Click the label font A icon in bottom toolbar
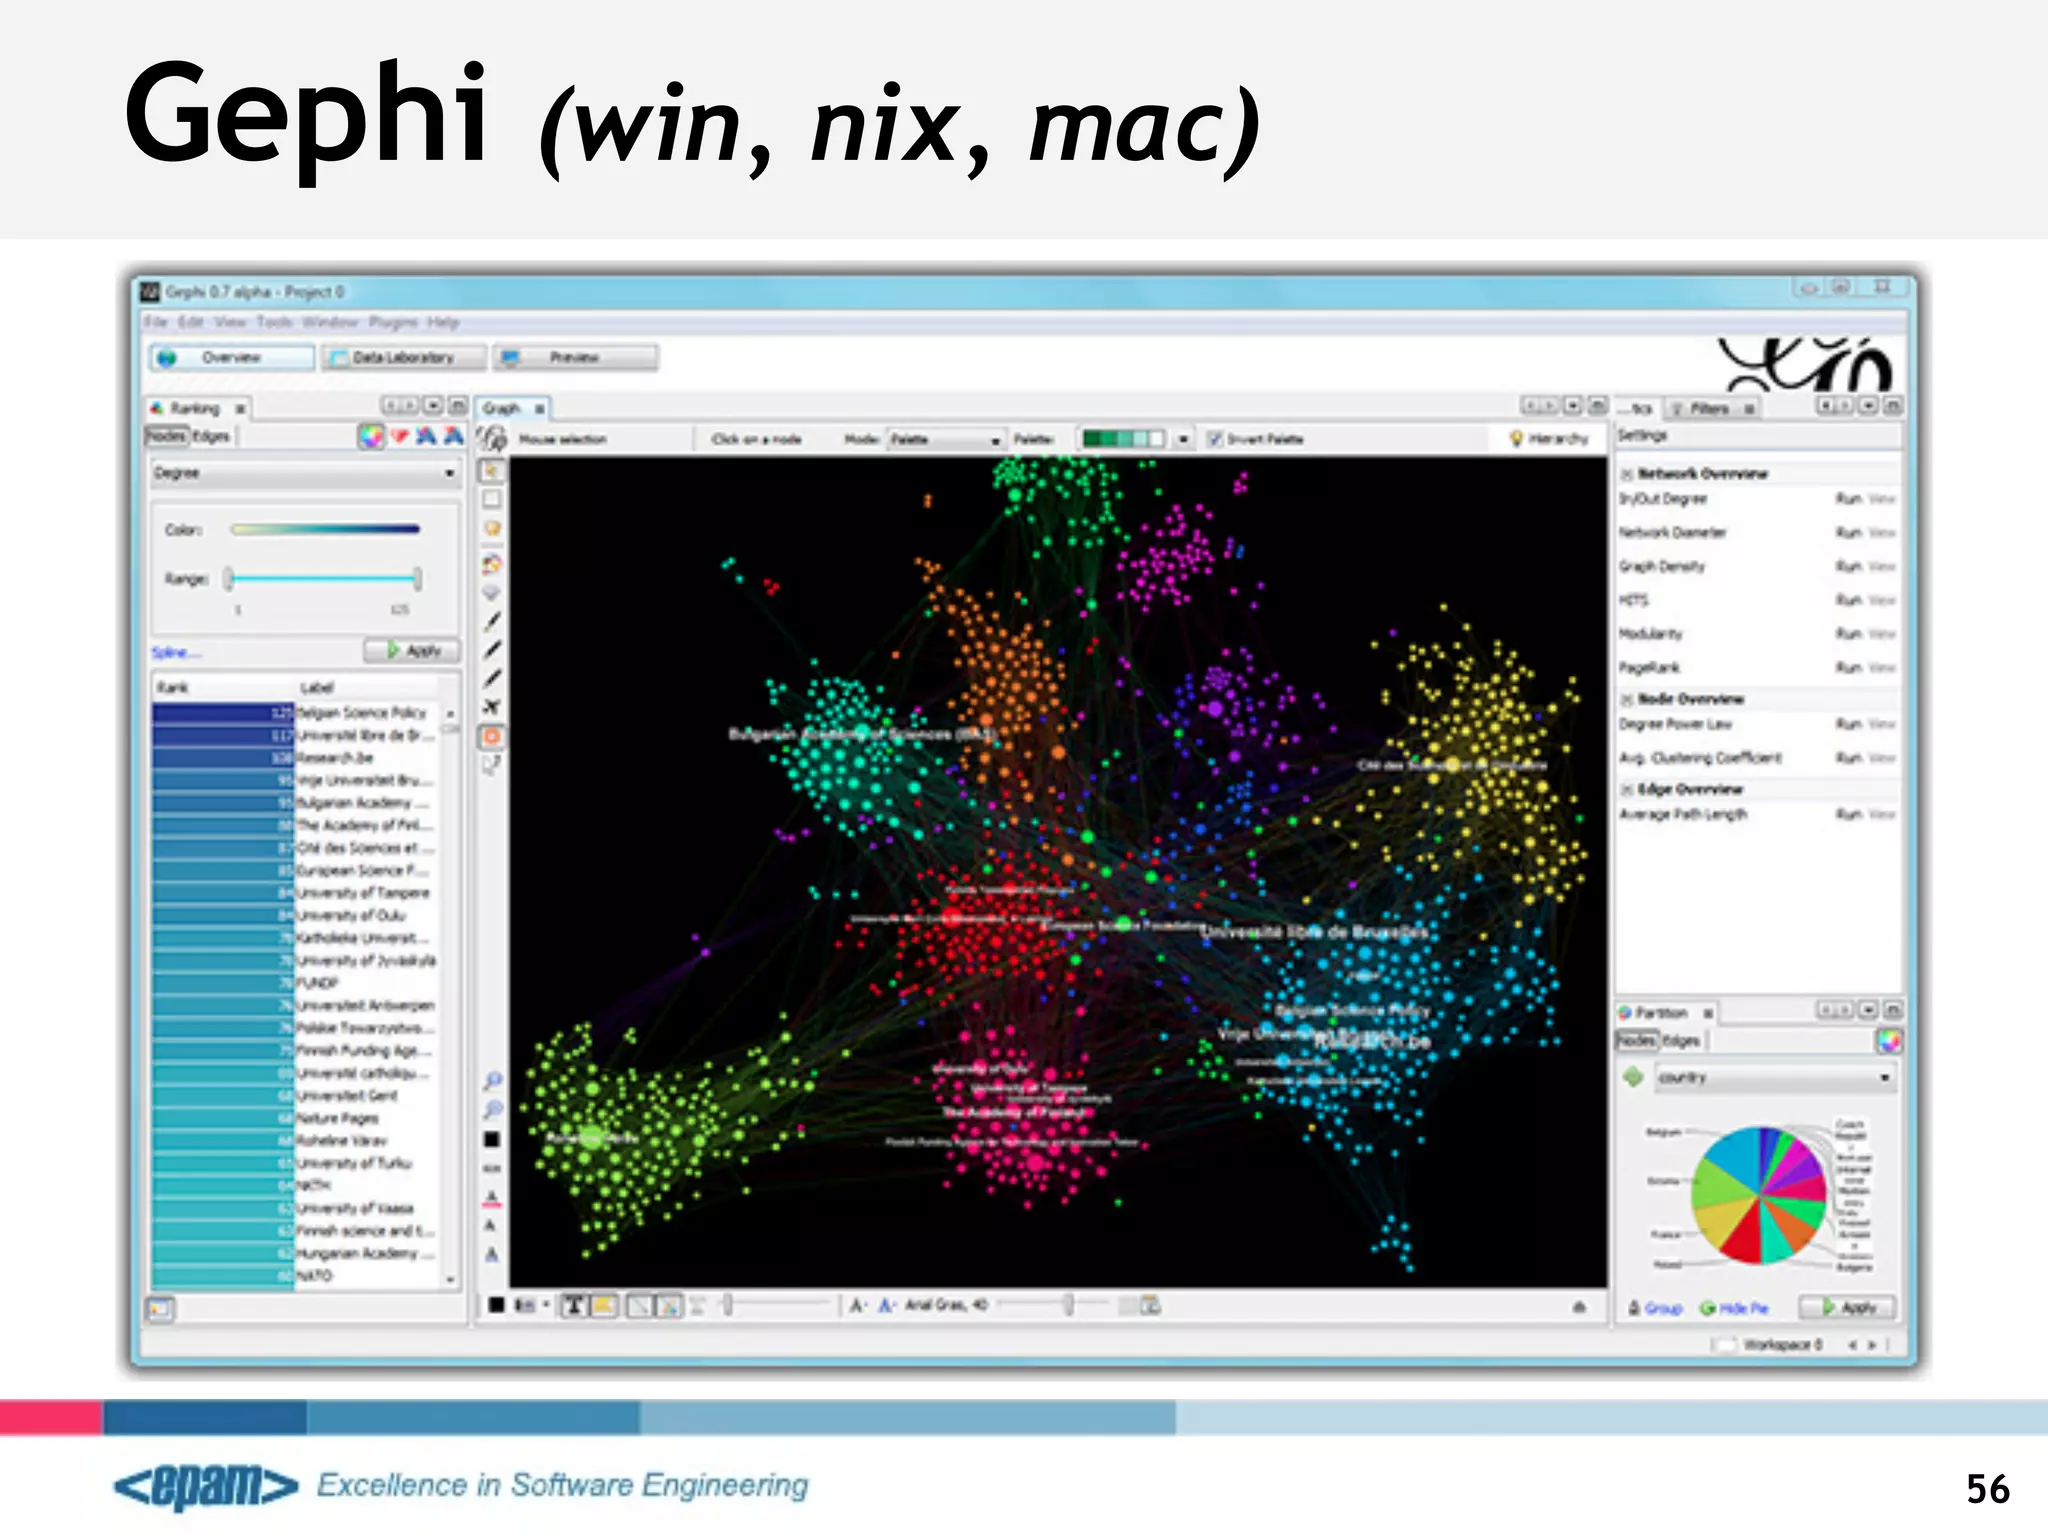Viewport: 2048px width, 1536px height. click(x=858, y=1305)
